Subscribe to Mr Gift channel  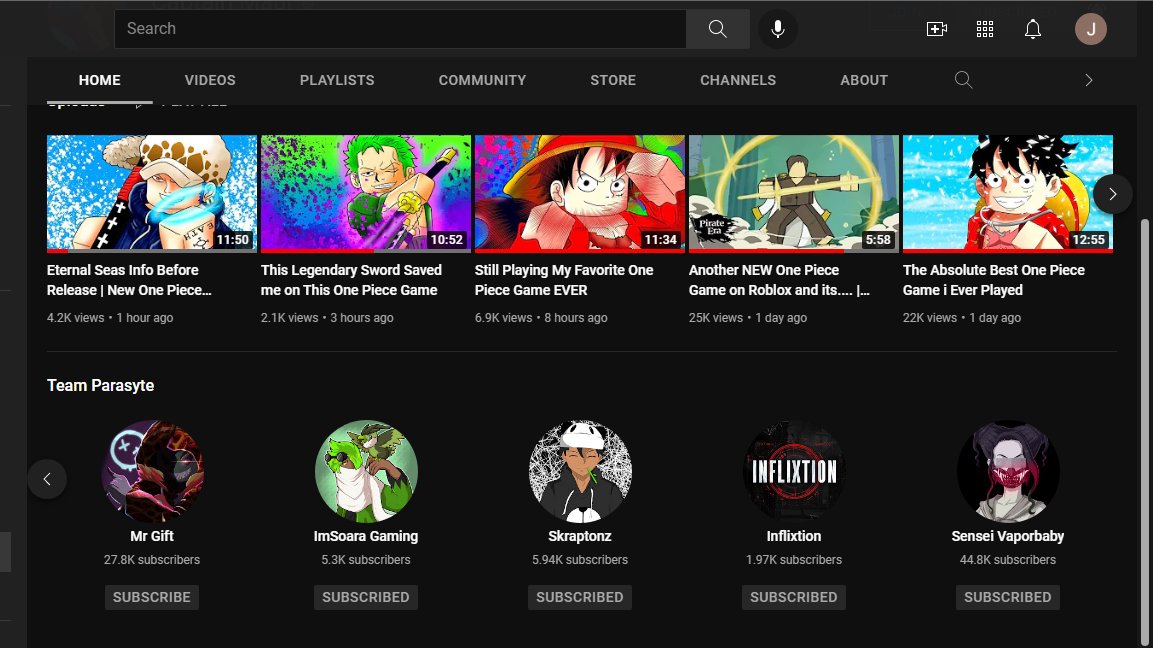(151, 597)
